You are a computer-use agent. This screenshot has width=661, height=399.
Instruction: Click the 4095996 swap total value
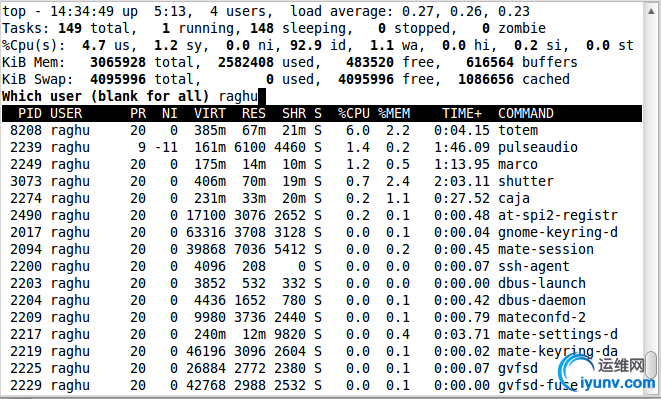[118, 79]
